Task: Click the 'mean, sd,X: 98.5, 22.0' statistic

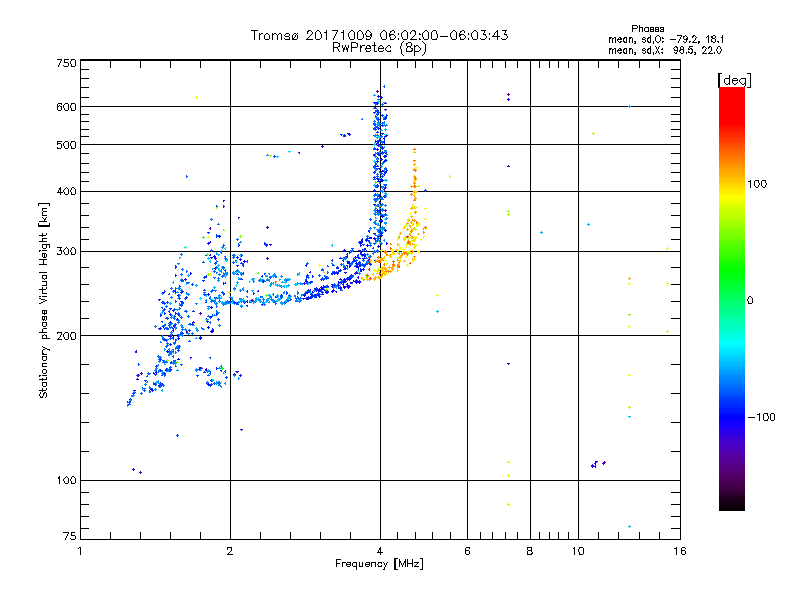Action: coord(665,50)
